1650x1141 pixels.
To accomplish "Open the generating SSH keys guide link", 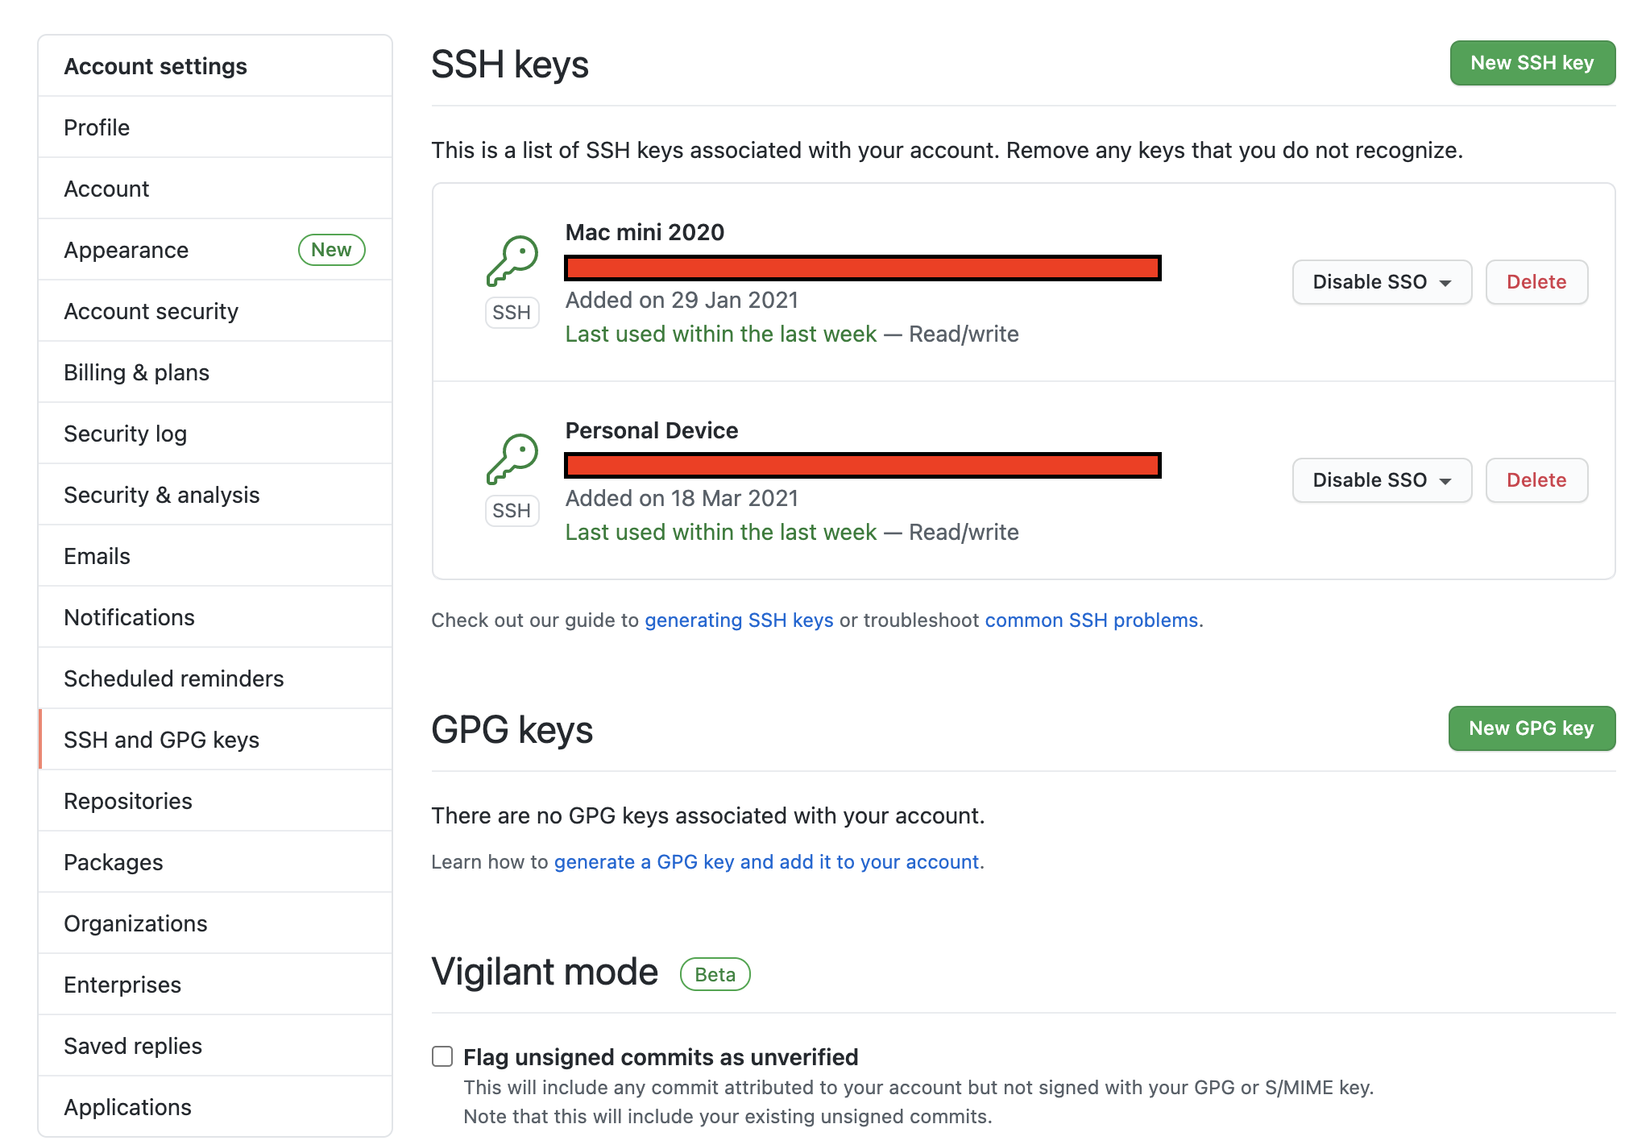I will click(x=739, y=620).
